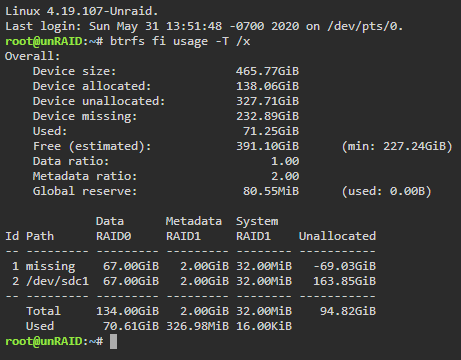This screenshot has height=360, width=461.
Task: Click the terminal cursor block at the prompt
Action: click(x=113, y=342)
